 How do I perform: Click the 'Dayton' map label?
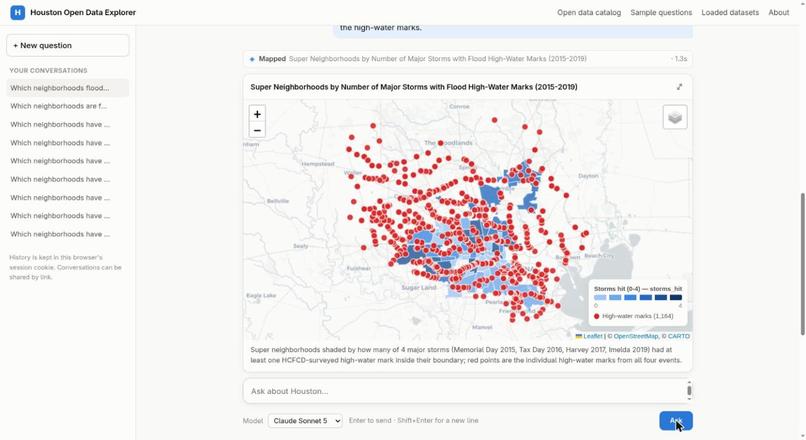(x=588, y=176)
